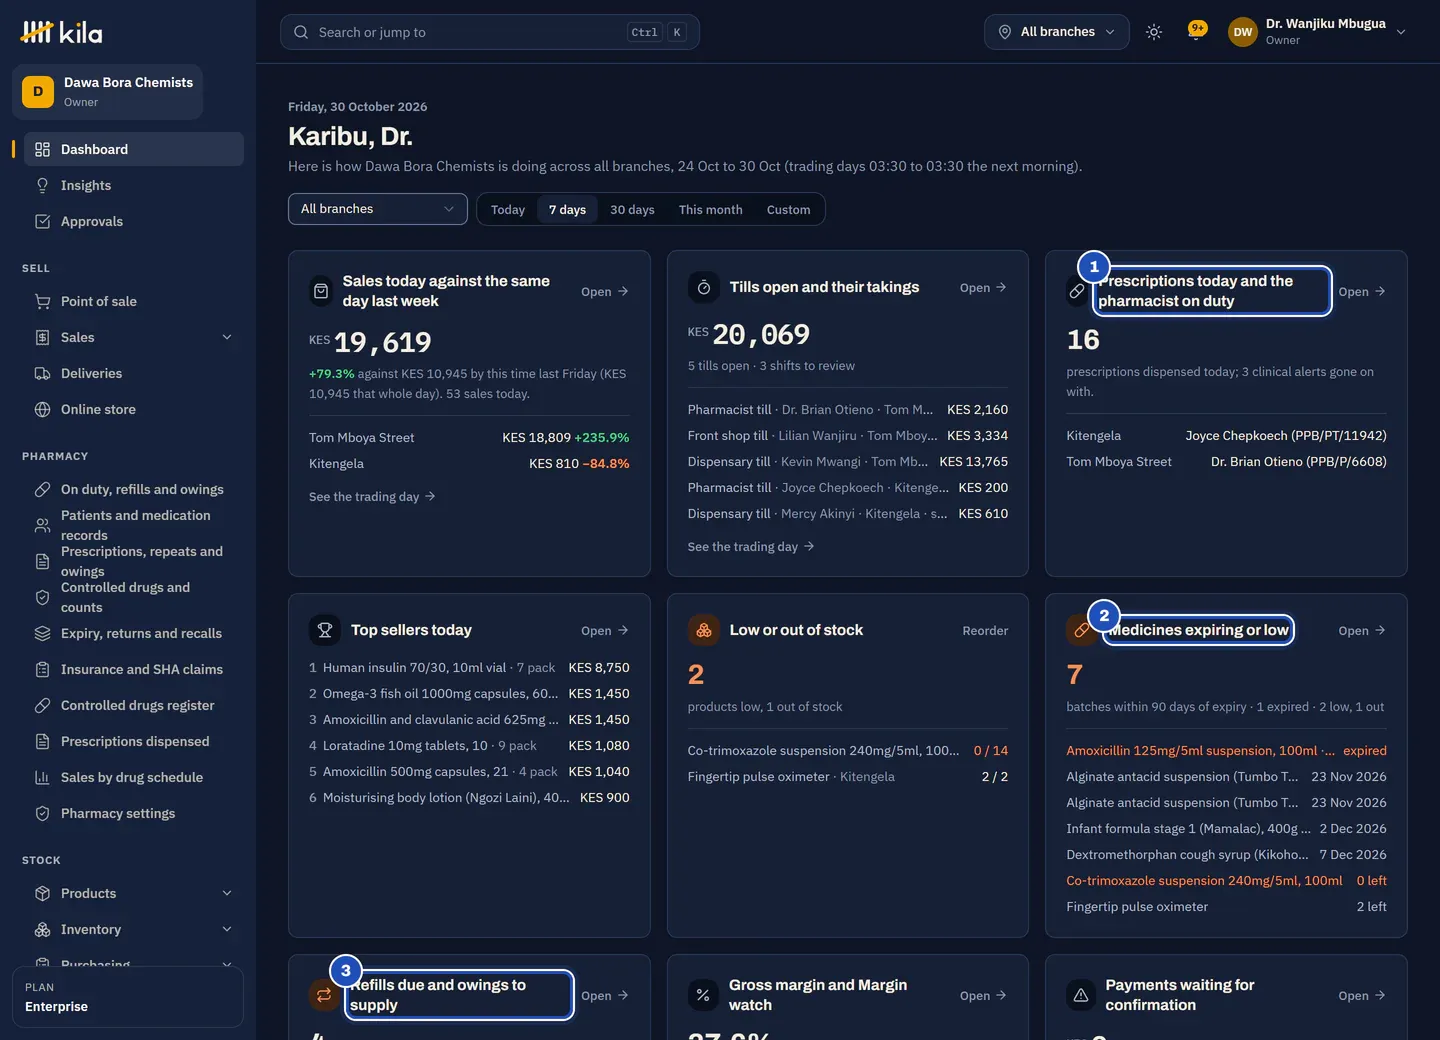Screen dimensions: 1440x1040
Task: Click the Tills open stopwatch icon
Action: click(704, 287)
